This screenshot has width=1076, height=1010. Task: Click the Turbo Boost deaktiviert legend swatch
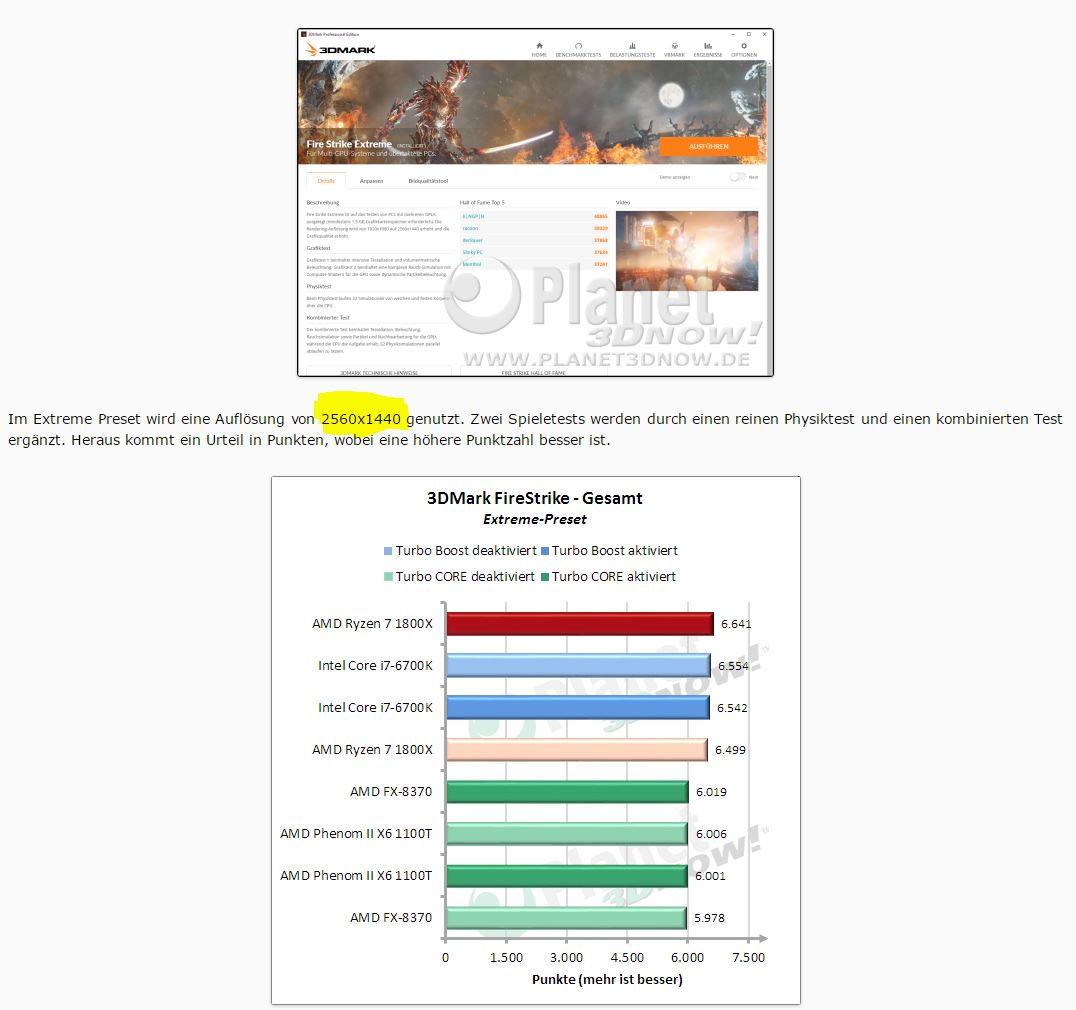(x=388, y=551)
